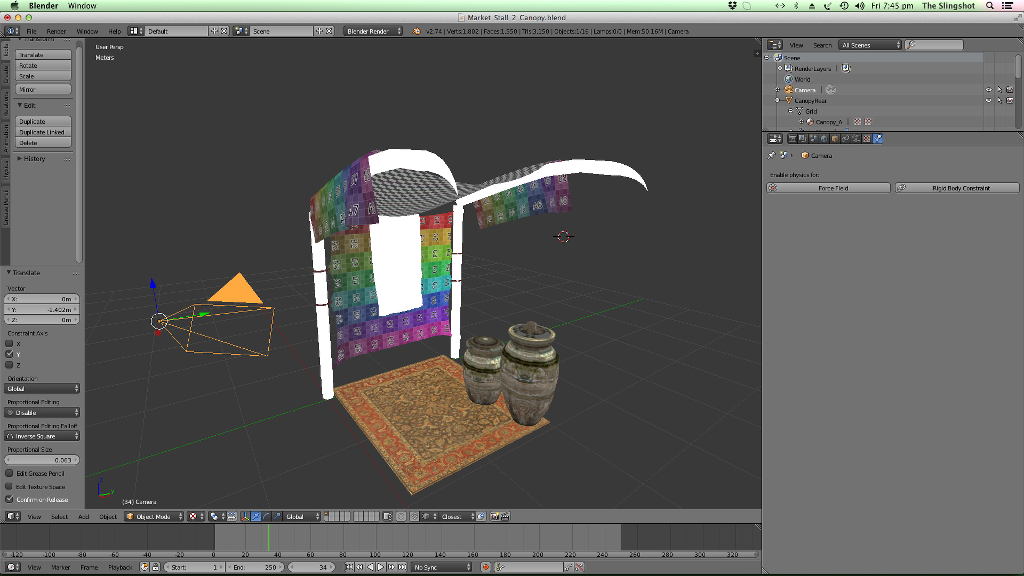Click the play animation button in timeline
The width and height of the screenshot is (1024, 576).
[x=381, y=567]
